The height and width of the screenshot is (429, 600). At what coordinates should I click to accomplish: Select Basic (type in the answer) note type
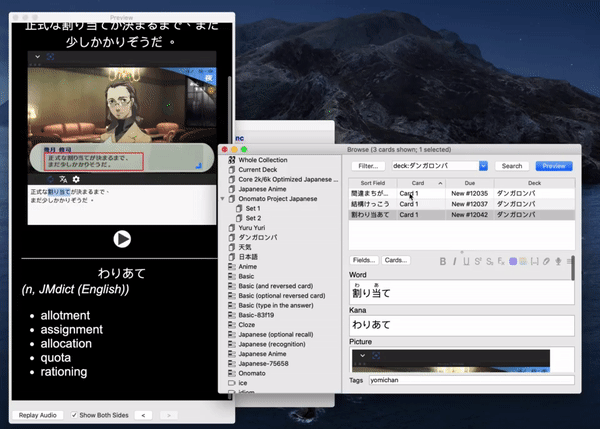coord(276,305)
